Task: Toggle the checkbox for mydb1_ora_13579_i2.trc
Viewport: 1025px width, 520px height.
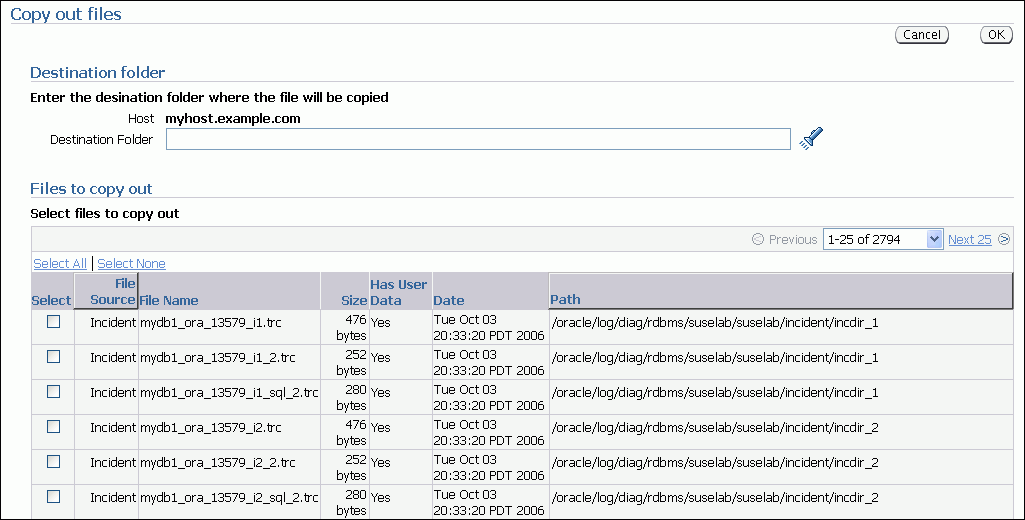Action: click(54, 427)
